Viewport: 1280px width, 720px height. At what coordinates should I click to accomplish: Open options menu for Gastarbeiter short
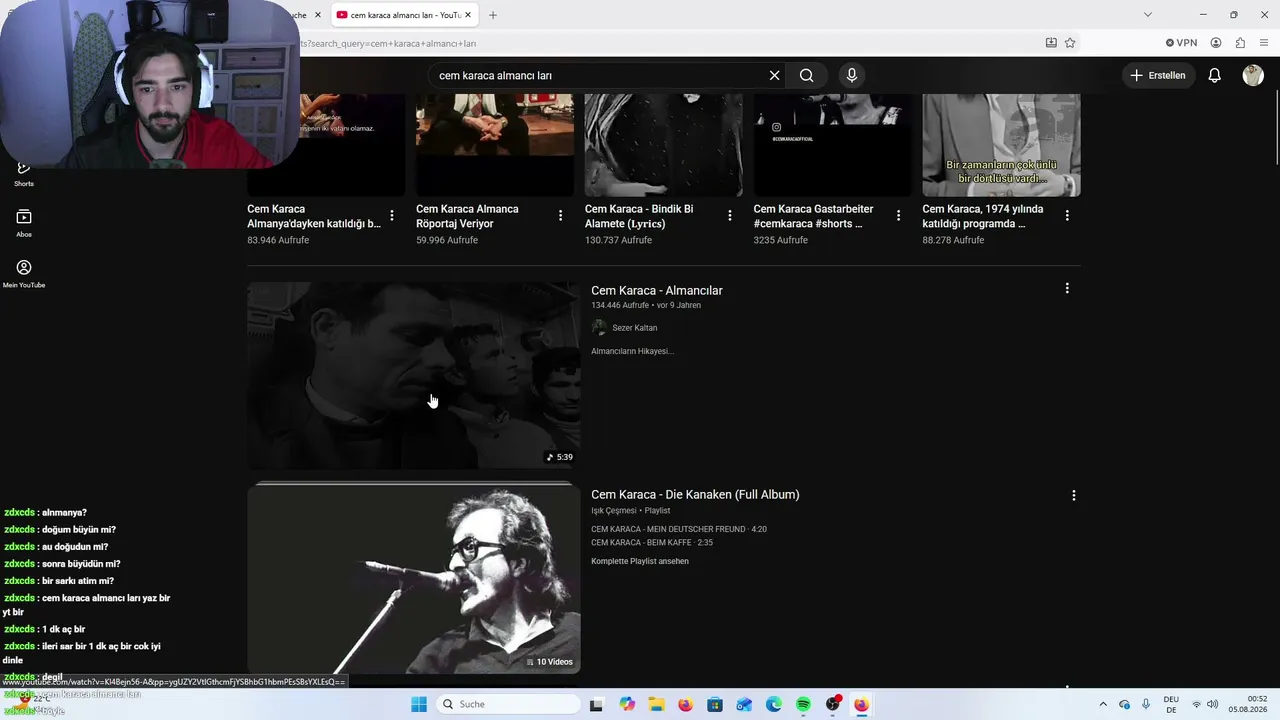(898, 215)
